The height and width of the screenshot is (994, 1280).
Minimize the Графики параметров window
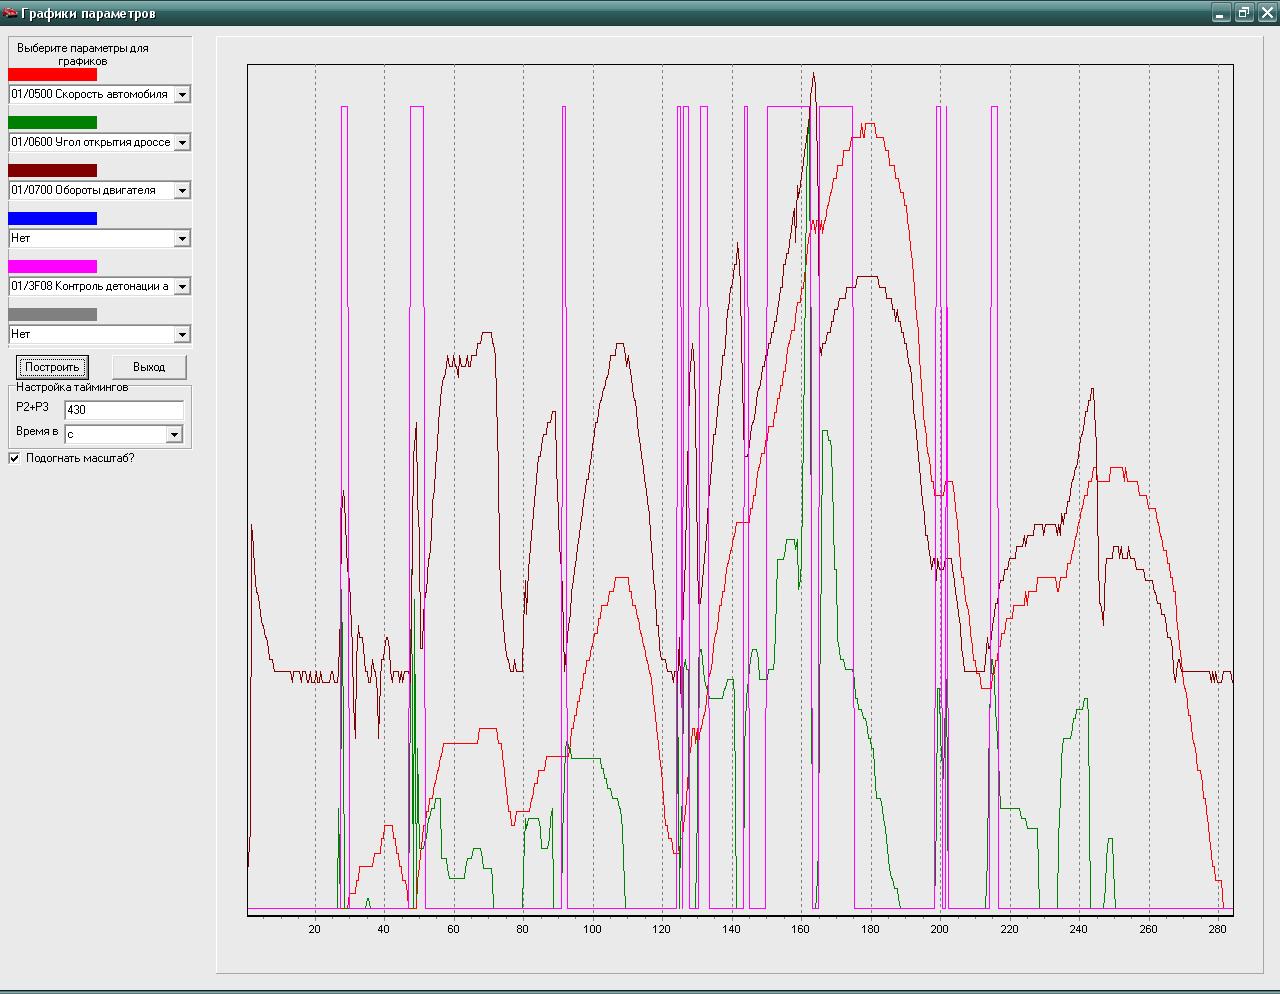1221,13
